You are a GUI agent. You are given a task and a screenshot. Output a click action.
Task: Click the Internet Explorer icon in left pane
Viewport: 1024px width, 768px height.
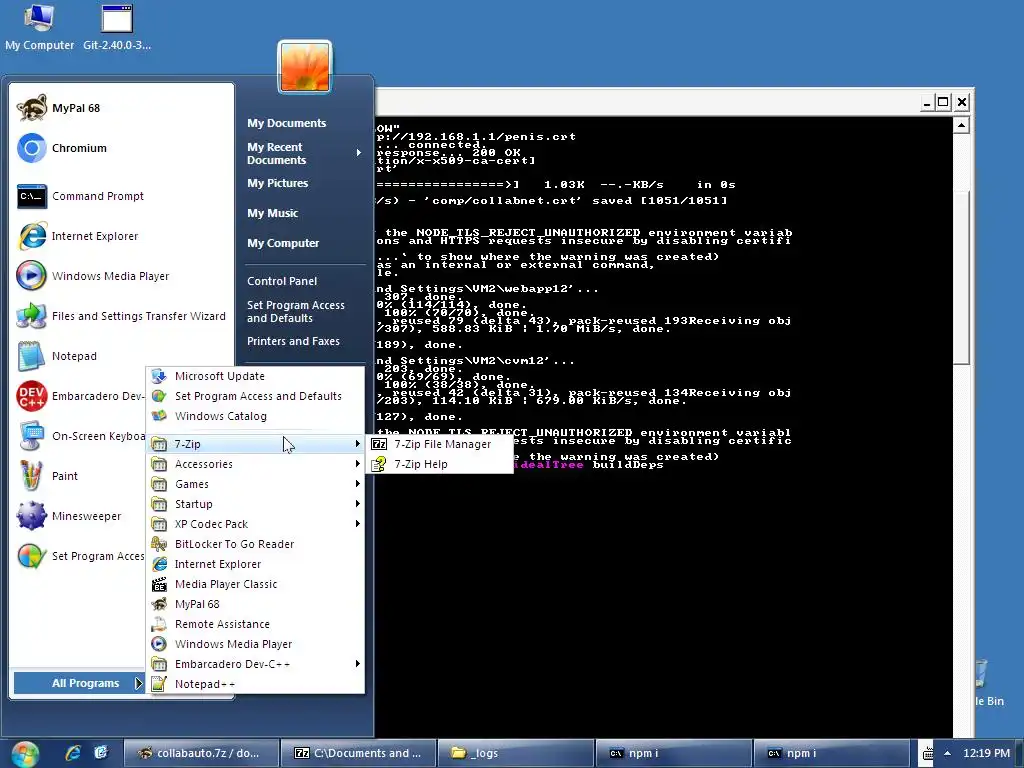pos(31,236)
